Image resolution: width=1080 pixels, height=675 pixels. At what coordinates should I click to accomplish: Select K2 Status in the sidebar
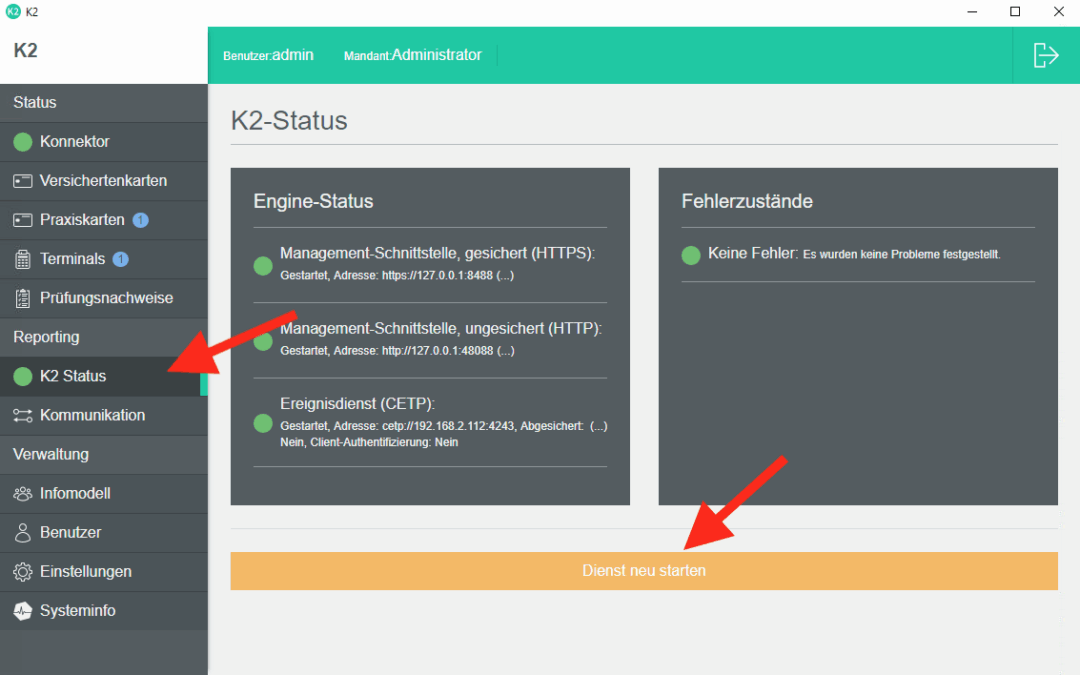pos(103,376)
